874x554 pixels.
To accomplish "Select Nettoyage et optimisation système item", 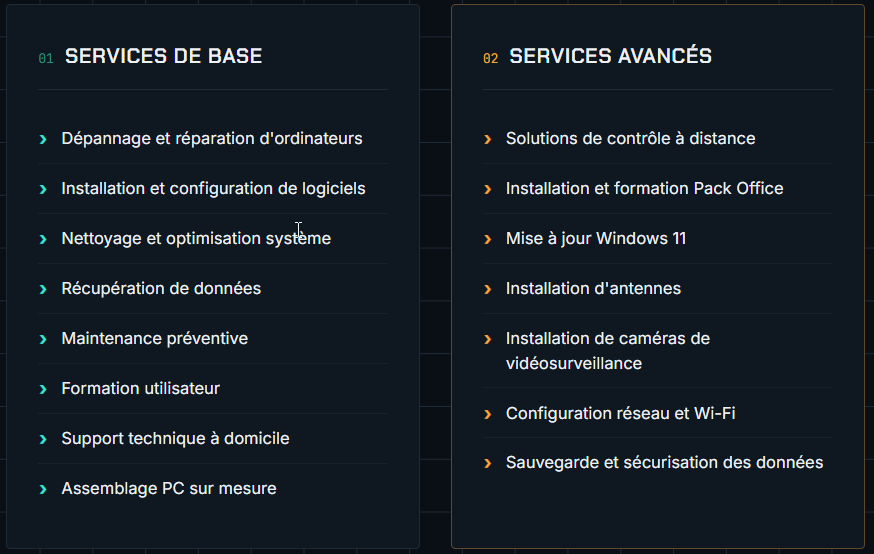I will pos(213,239).
